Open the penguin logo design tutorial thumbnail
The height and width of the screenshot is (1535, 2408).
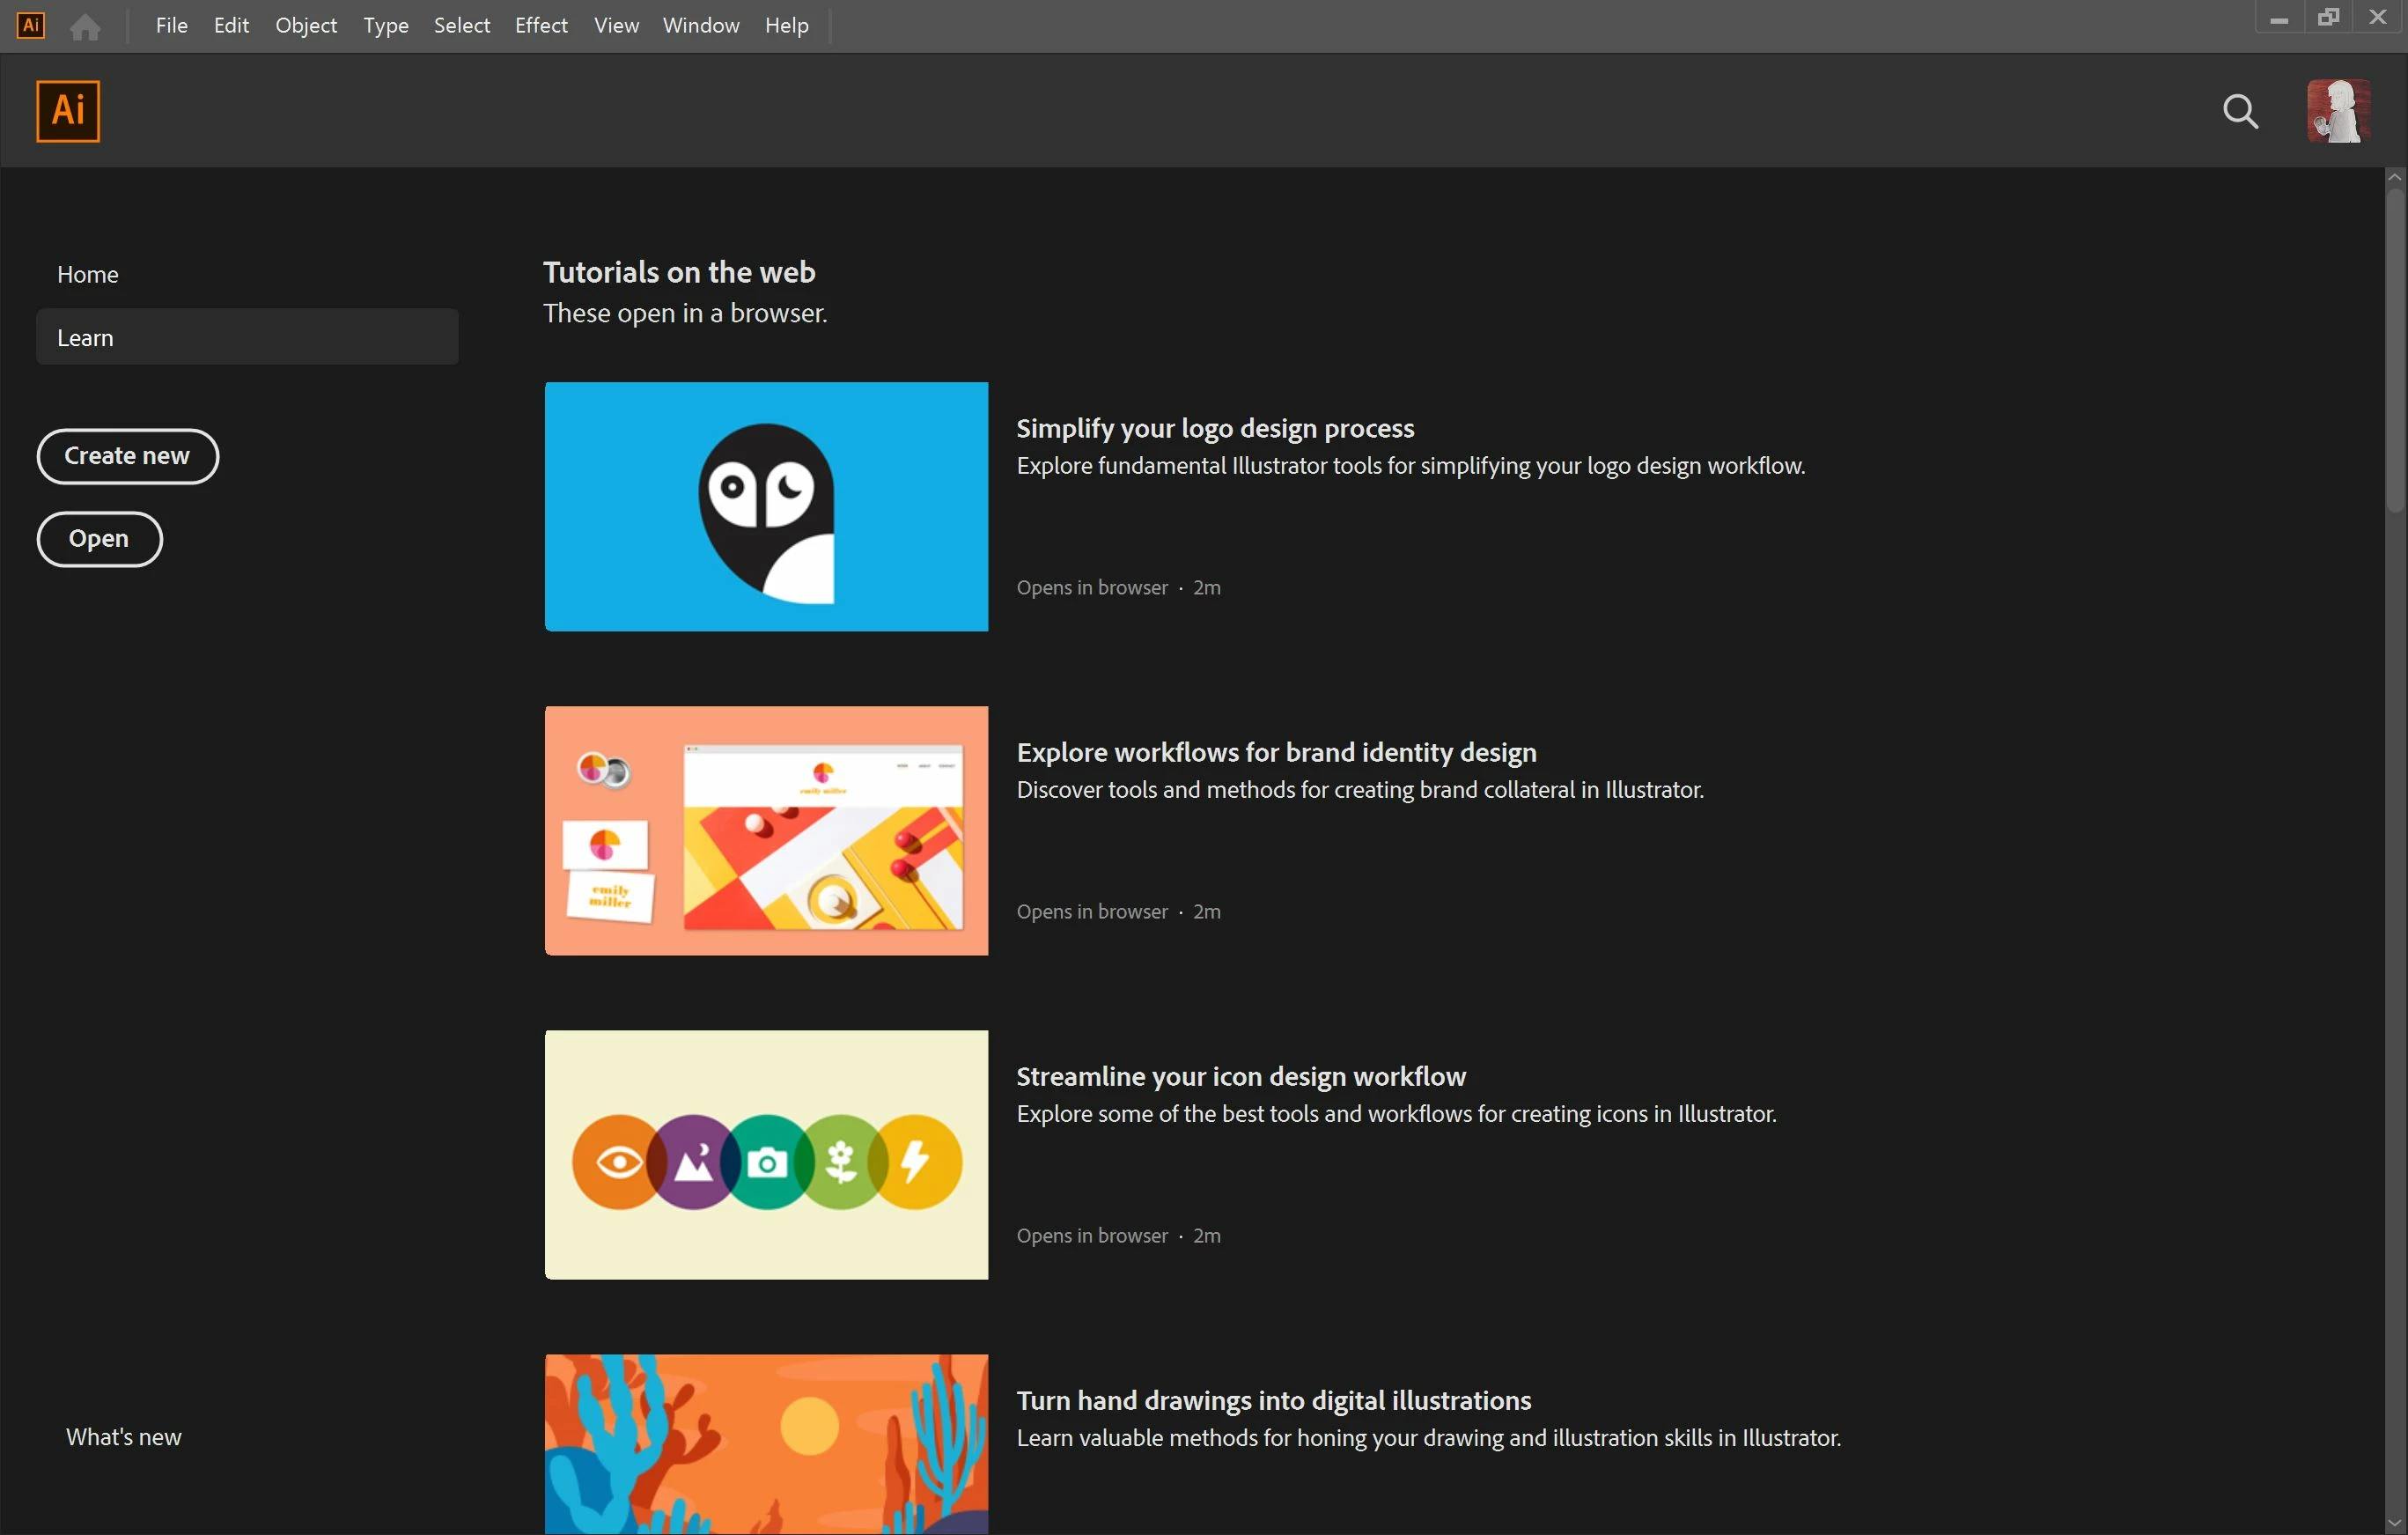click(766, 506)
